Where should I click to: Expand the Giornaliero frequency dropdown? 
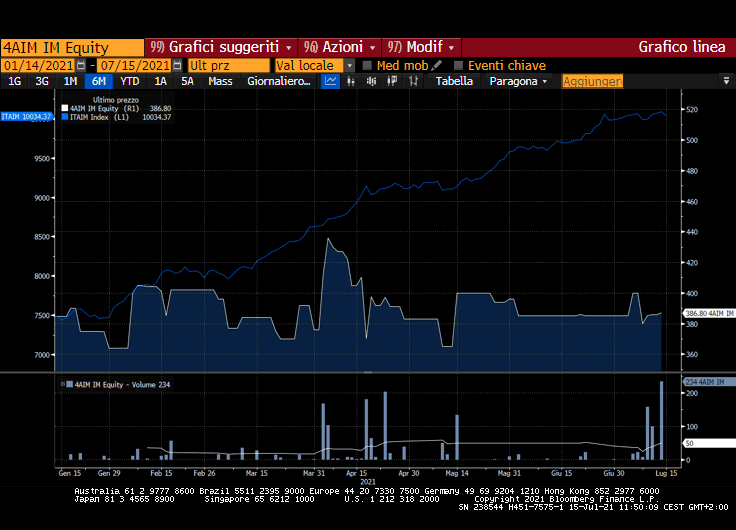(280, 81)
